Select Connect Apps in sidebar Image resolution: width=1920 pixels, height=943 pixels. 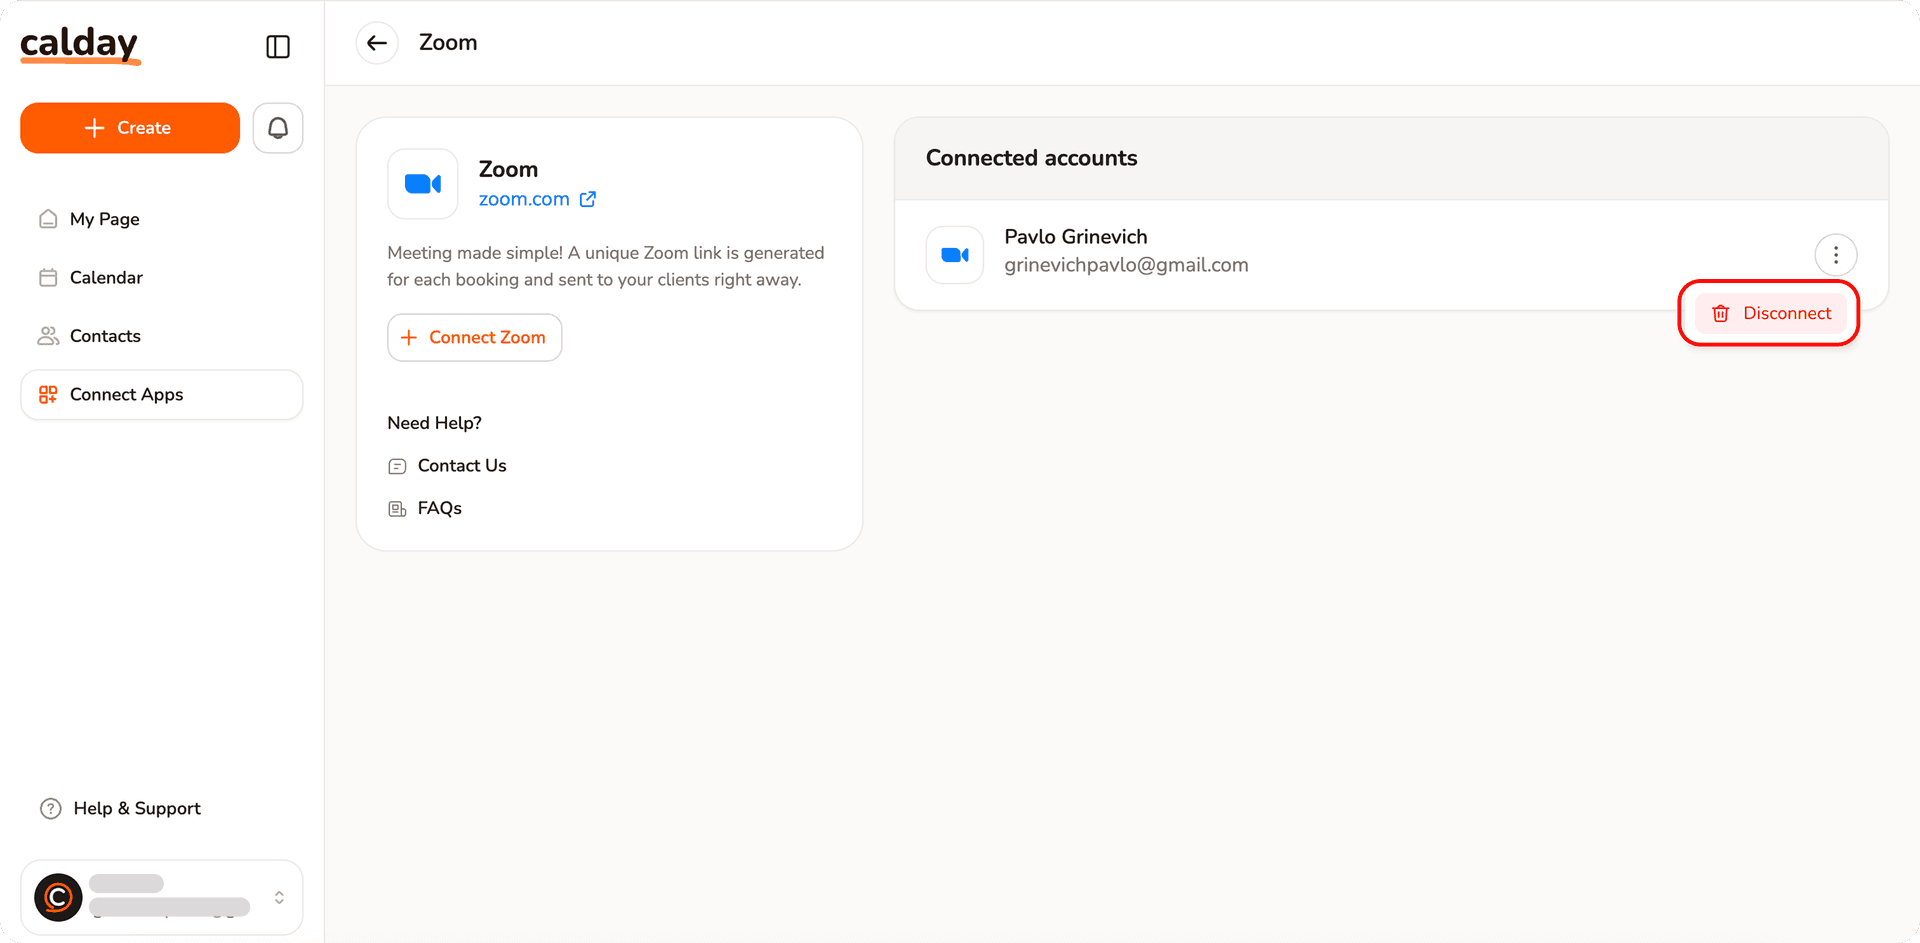(126, 395)
